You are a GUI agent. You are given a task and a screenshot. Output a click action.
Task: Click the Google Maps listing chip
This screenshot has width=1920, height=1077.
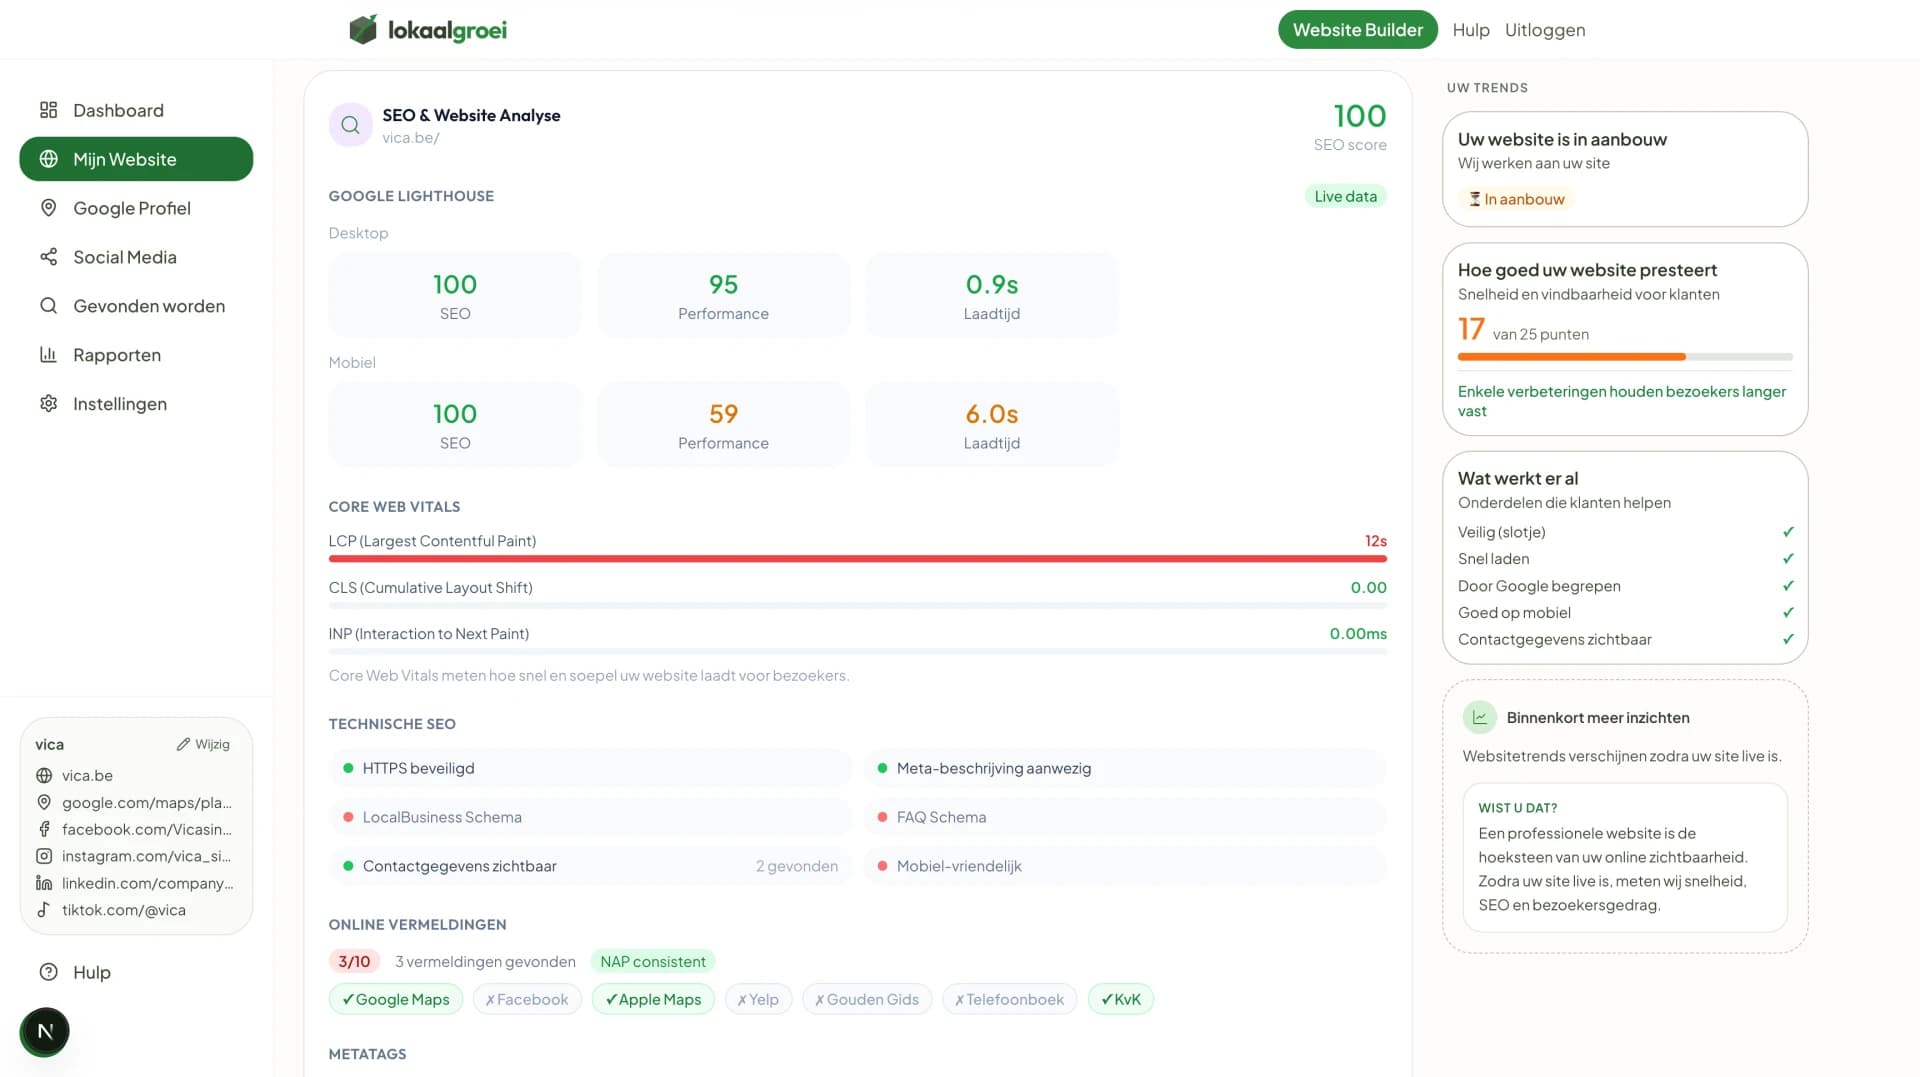[396, 1000]
